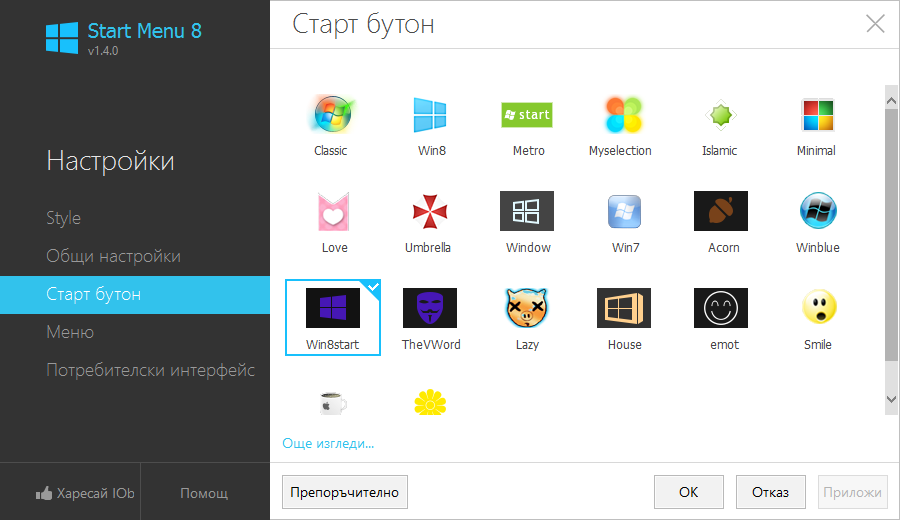
Task: Select the Winblue orb icon
Action: (x=818, y=211)
